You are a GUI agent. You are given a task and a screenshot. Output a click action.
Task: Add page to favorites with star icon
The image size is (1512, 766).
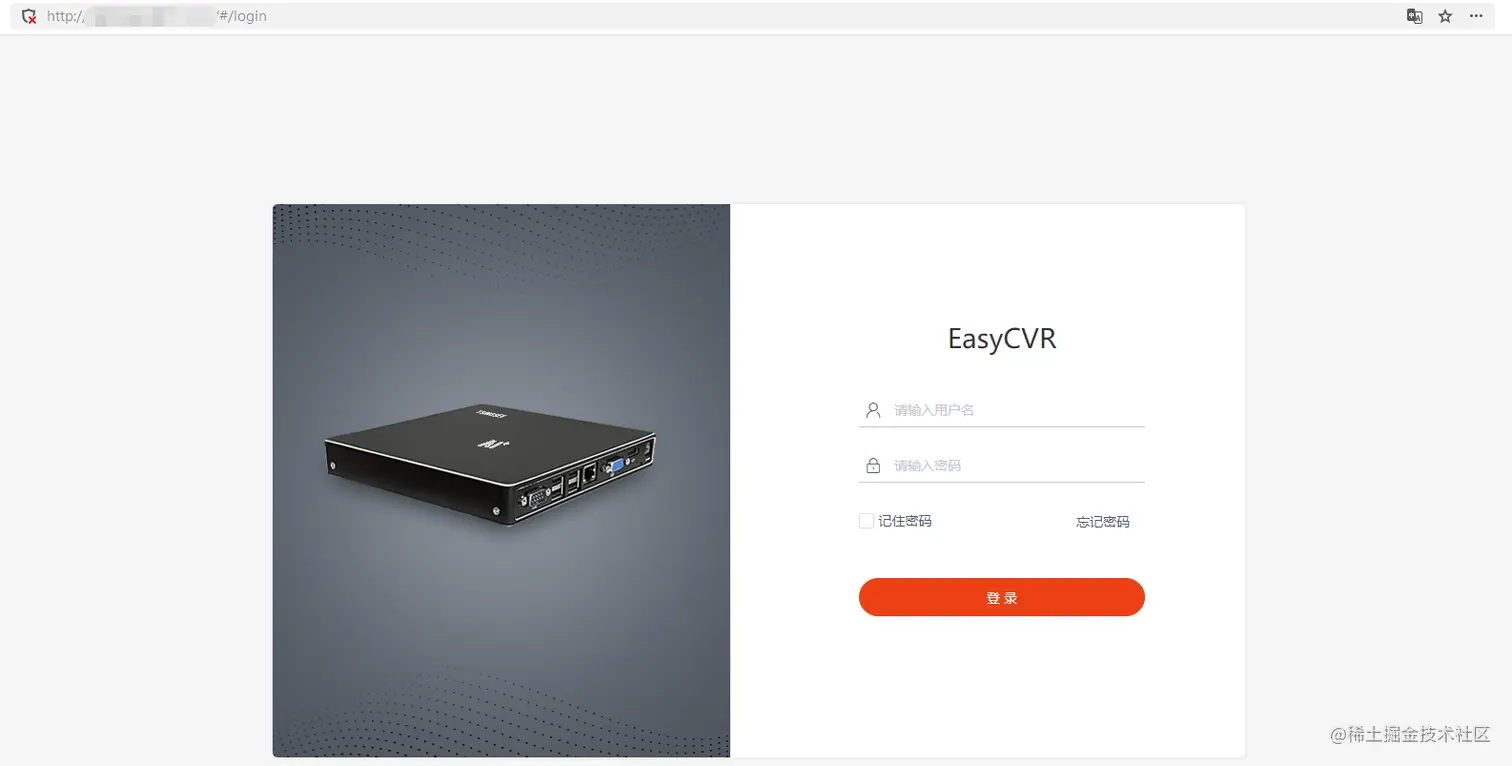click(1445, 16)
